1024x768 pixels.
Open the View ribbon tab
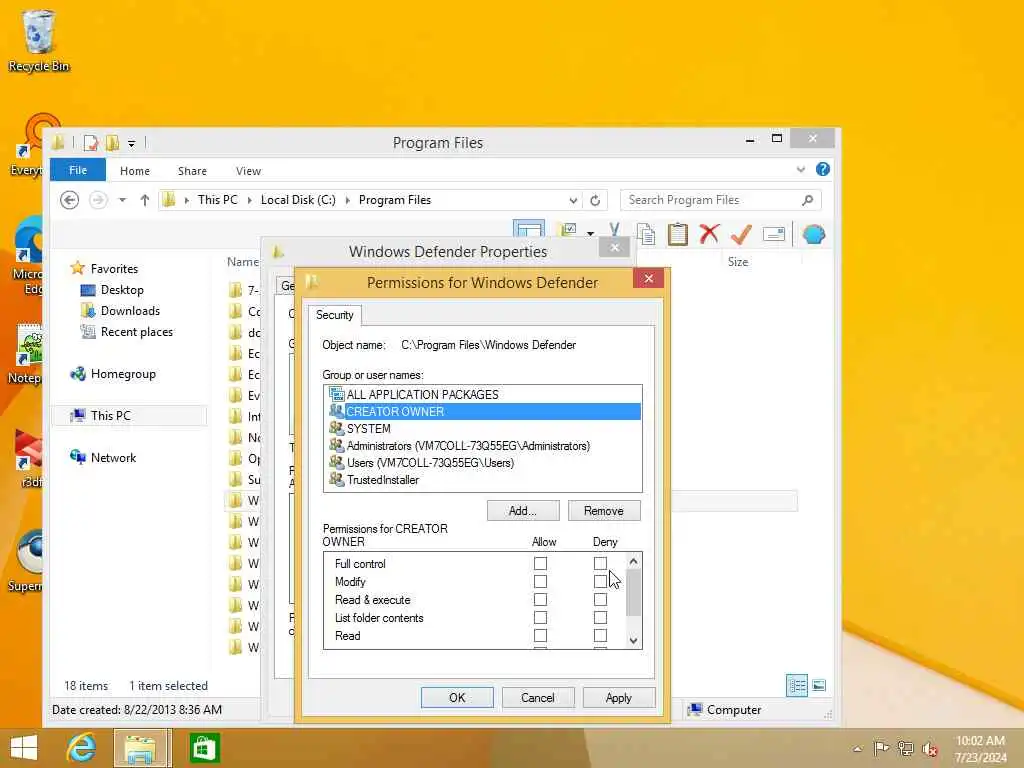(248, 171)
